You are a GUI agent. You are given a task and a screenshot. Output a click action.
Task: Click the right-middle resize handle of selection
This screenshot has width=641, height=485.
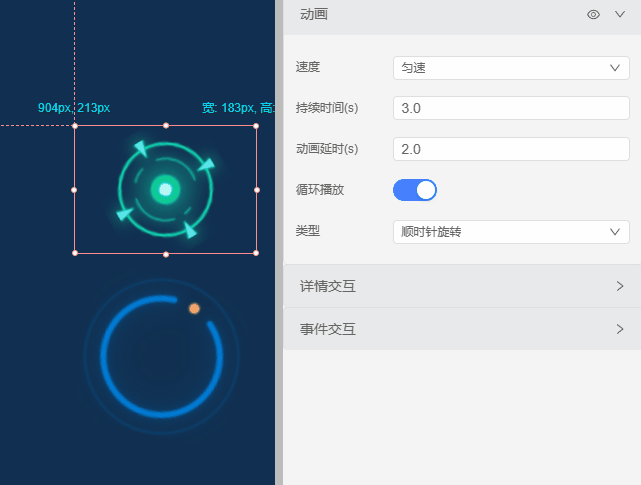click(x=257, y=189)
